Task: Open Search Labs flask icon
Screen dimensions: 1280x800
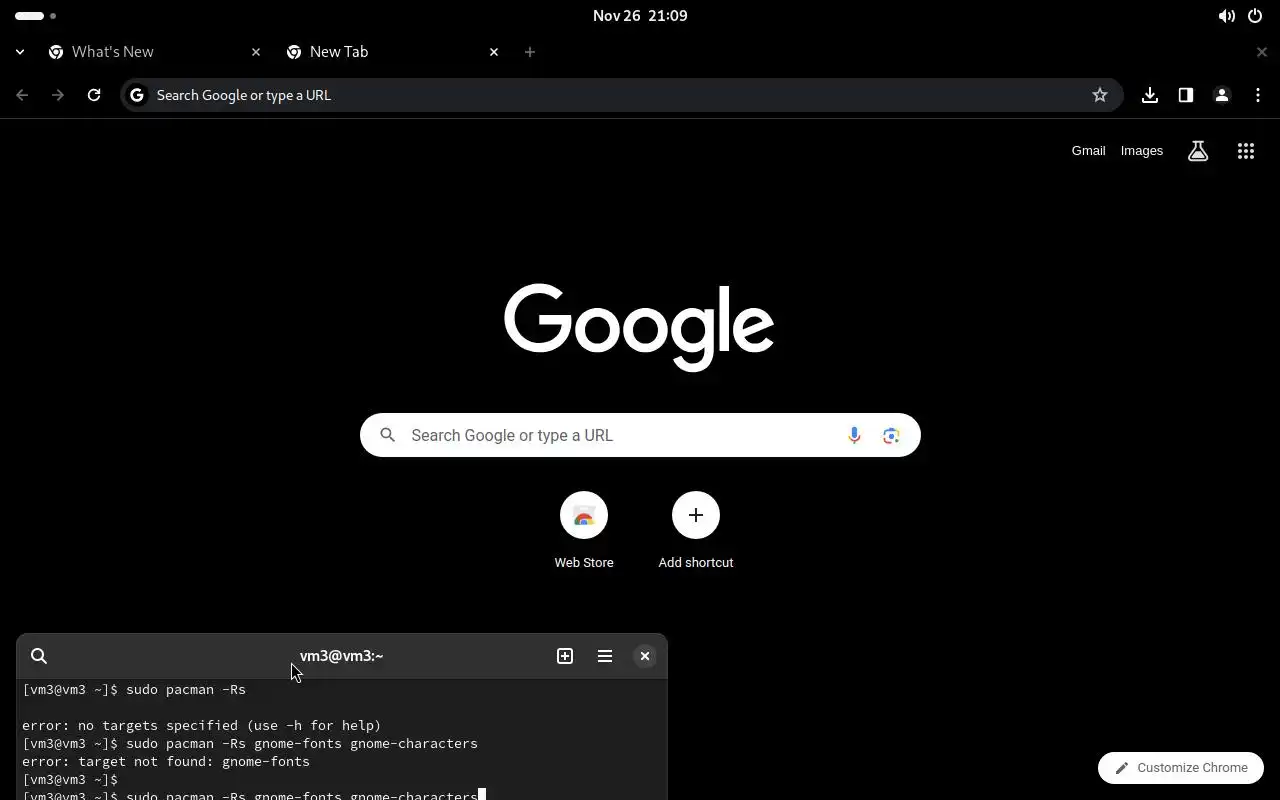Action: 1198,151
